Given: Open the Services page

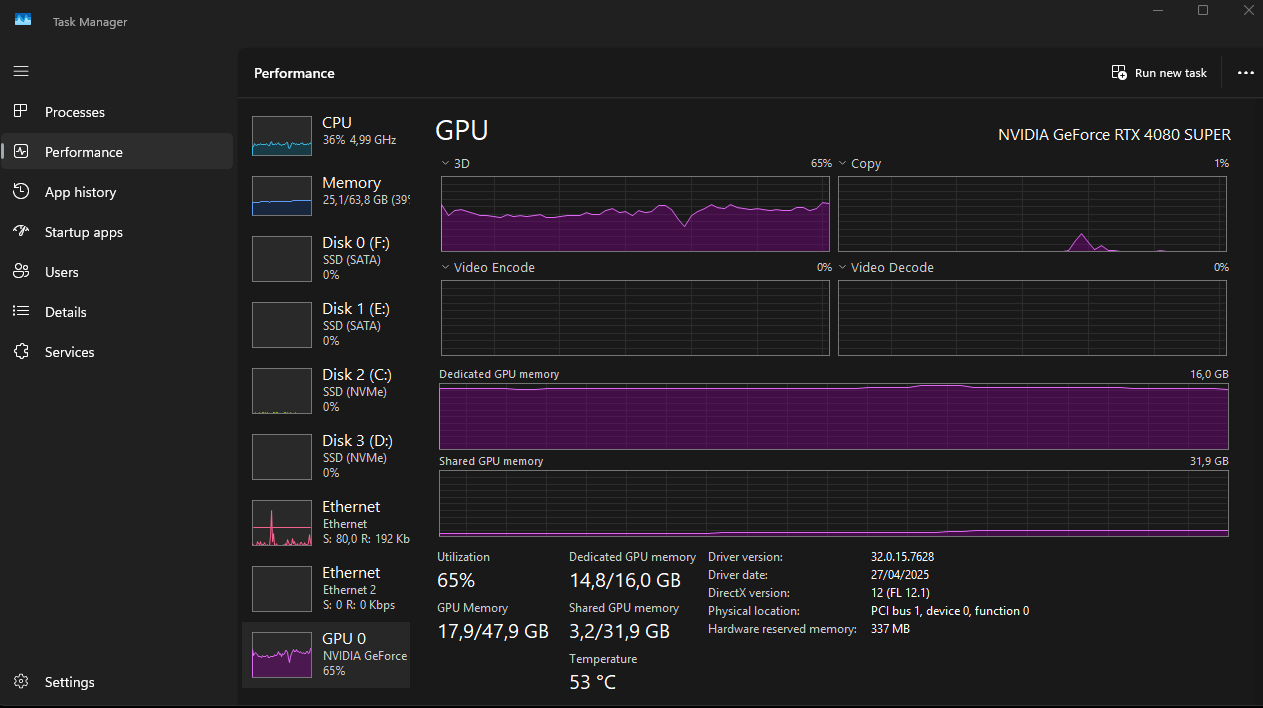Looking at the screenshot, I should coord(69,351).
